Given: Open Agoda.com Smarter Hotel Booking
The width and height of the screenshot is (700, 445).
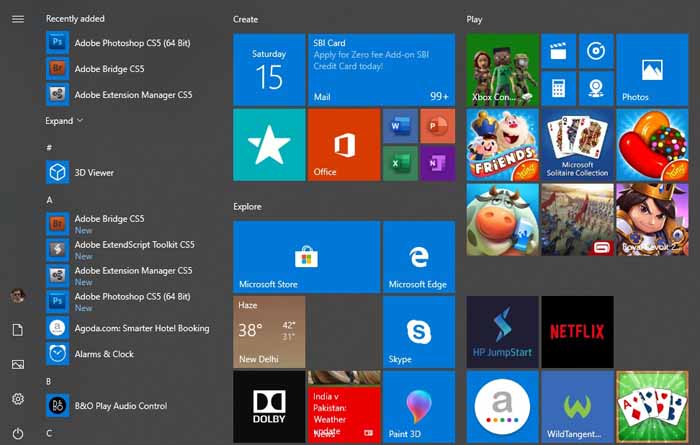Looking at the screenshot, I should pyautogui.click(x=128, y=328).
